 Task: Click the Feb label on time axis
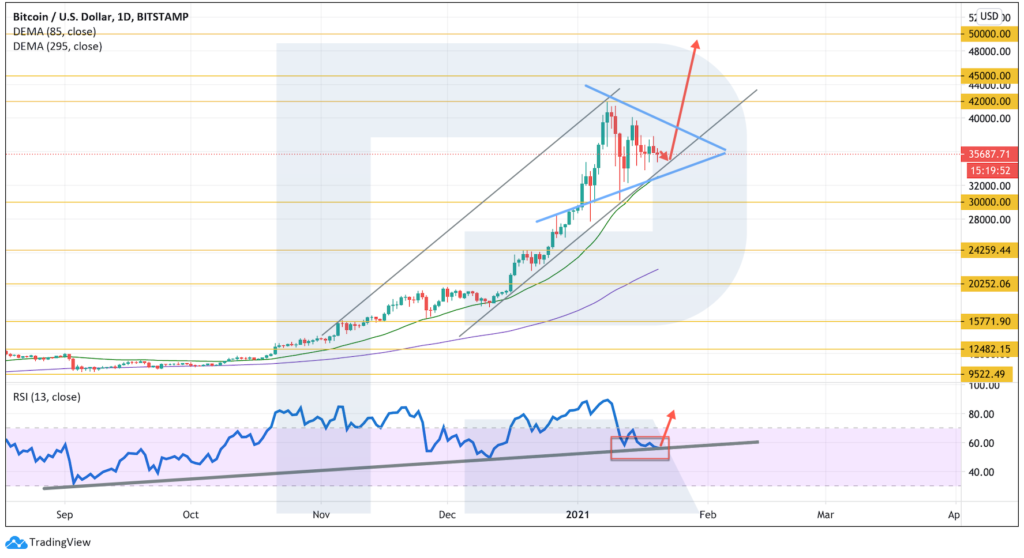[706, 515]
